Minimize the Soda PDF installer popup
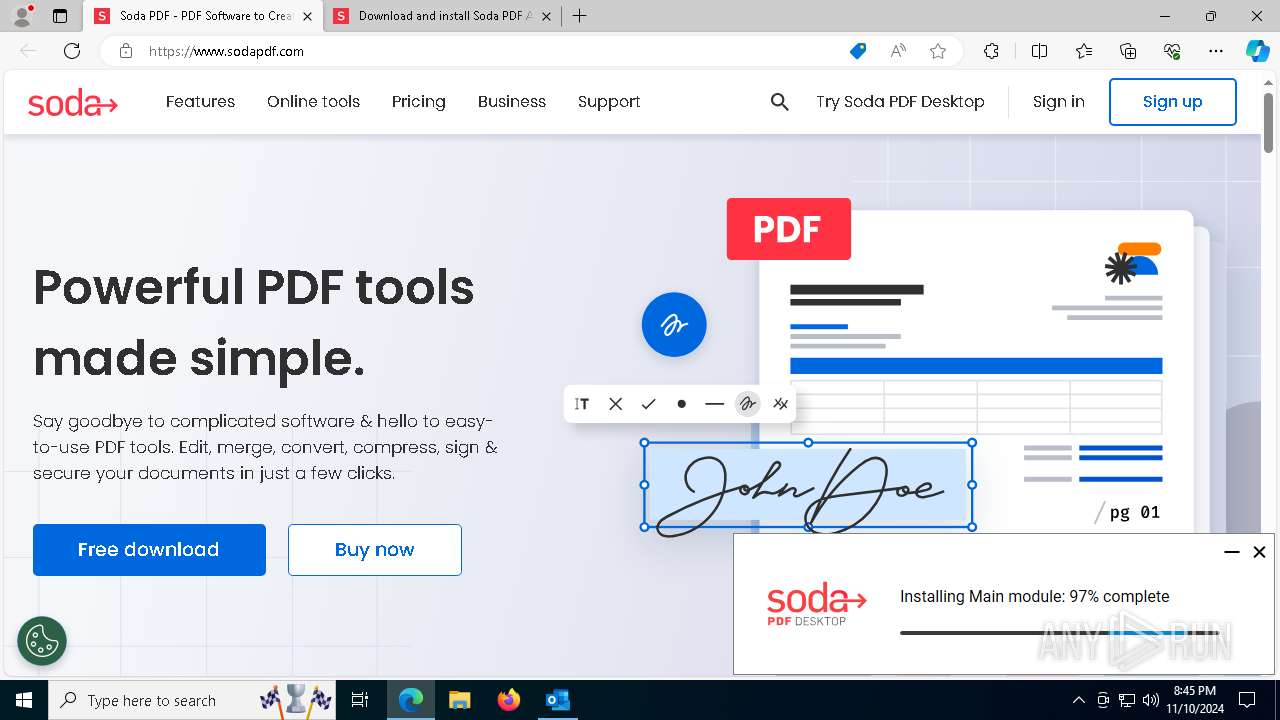Screen dimensions: 1280x720 [1232, 552]
